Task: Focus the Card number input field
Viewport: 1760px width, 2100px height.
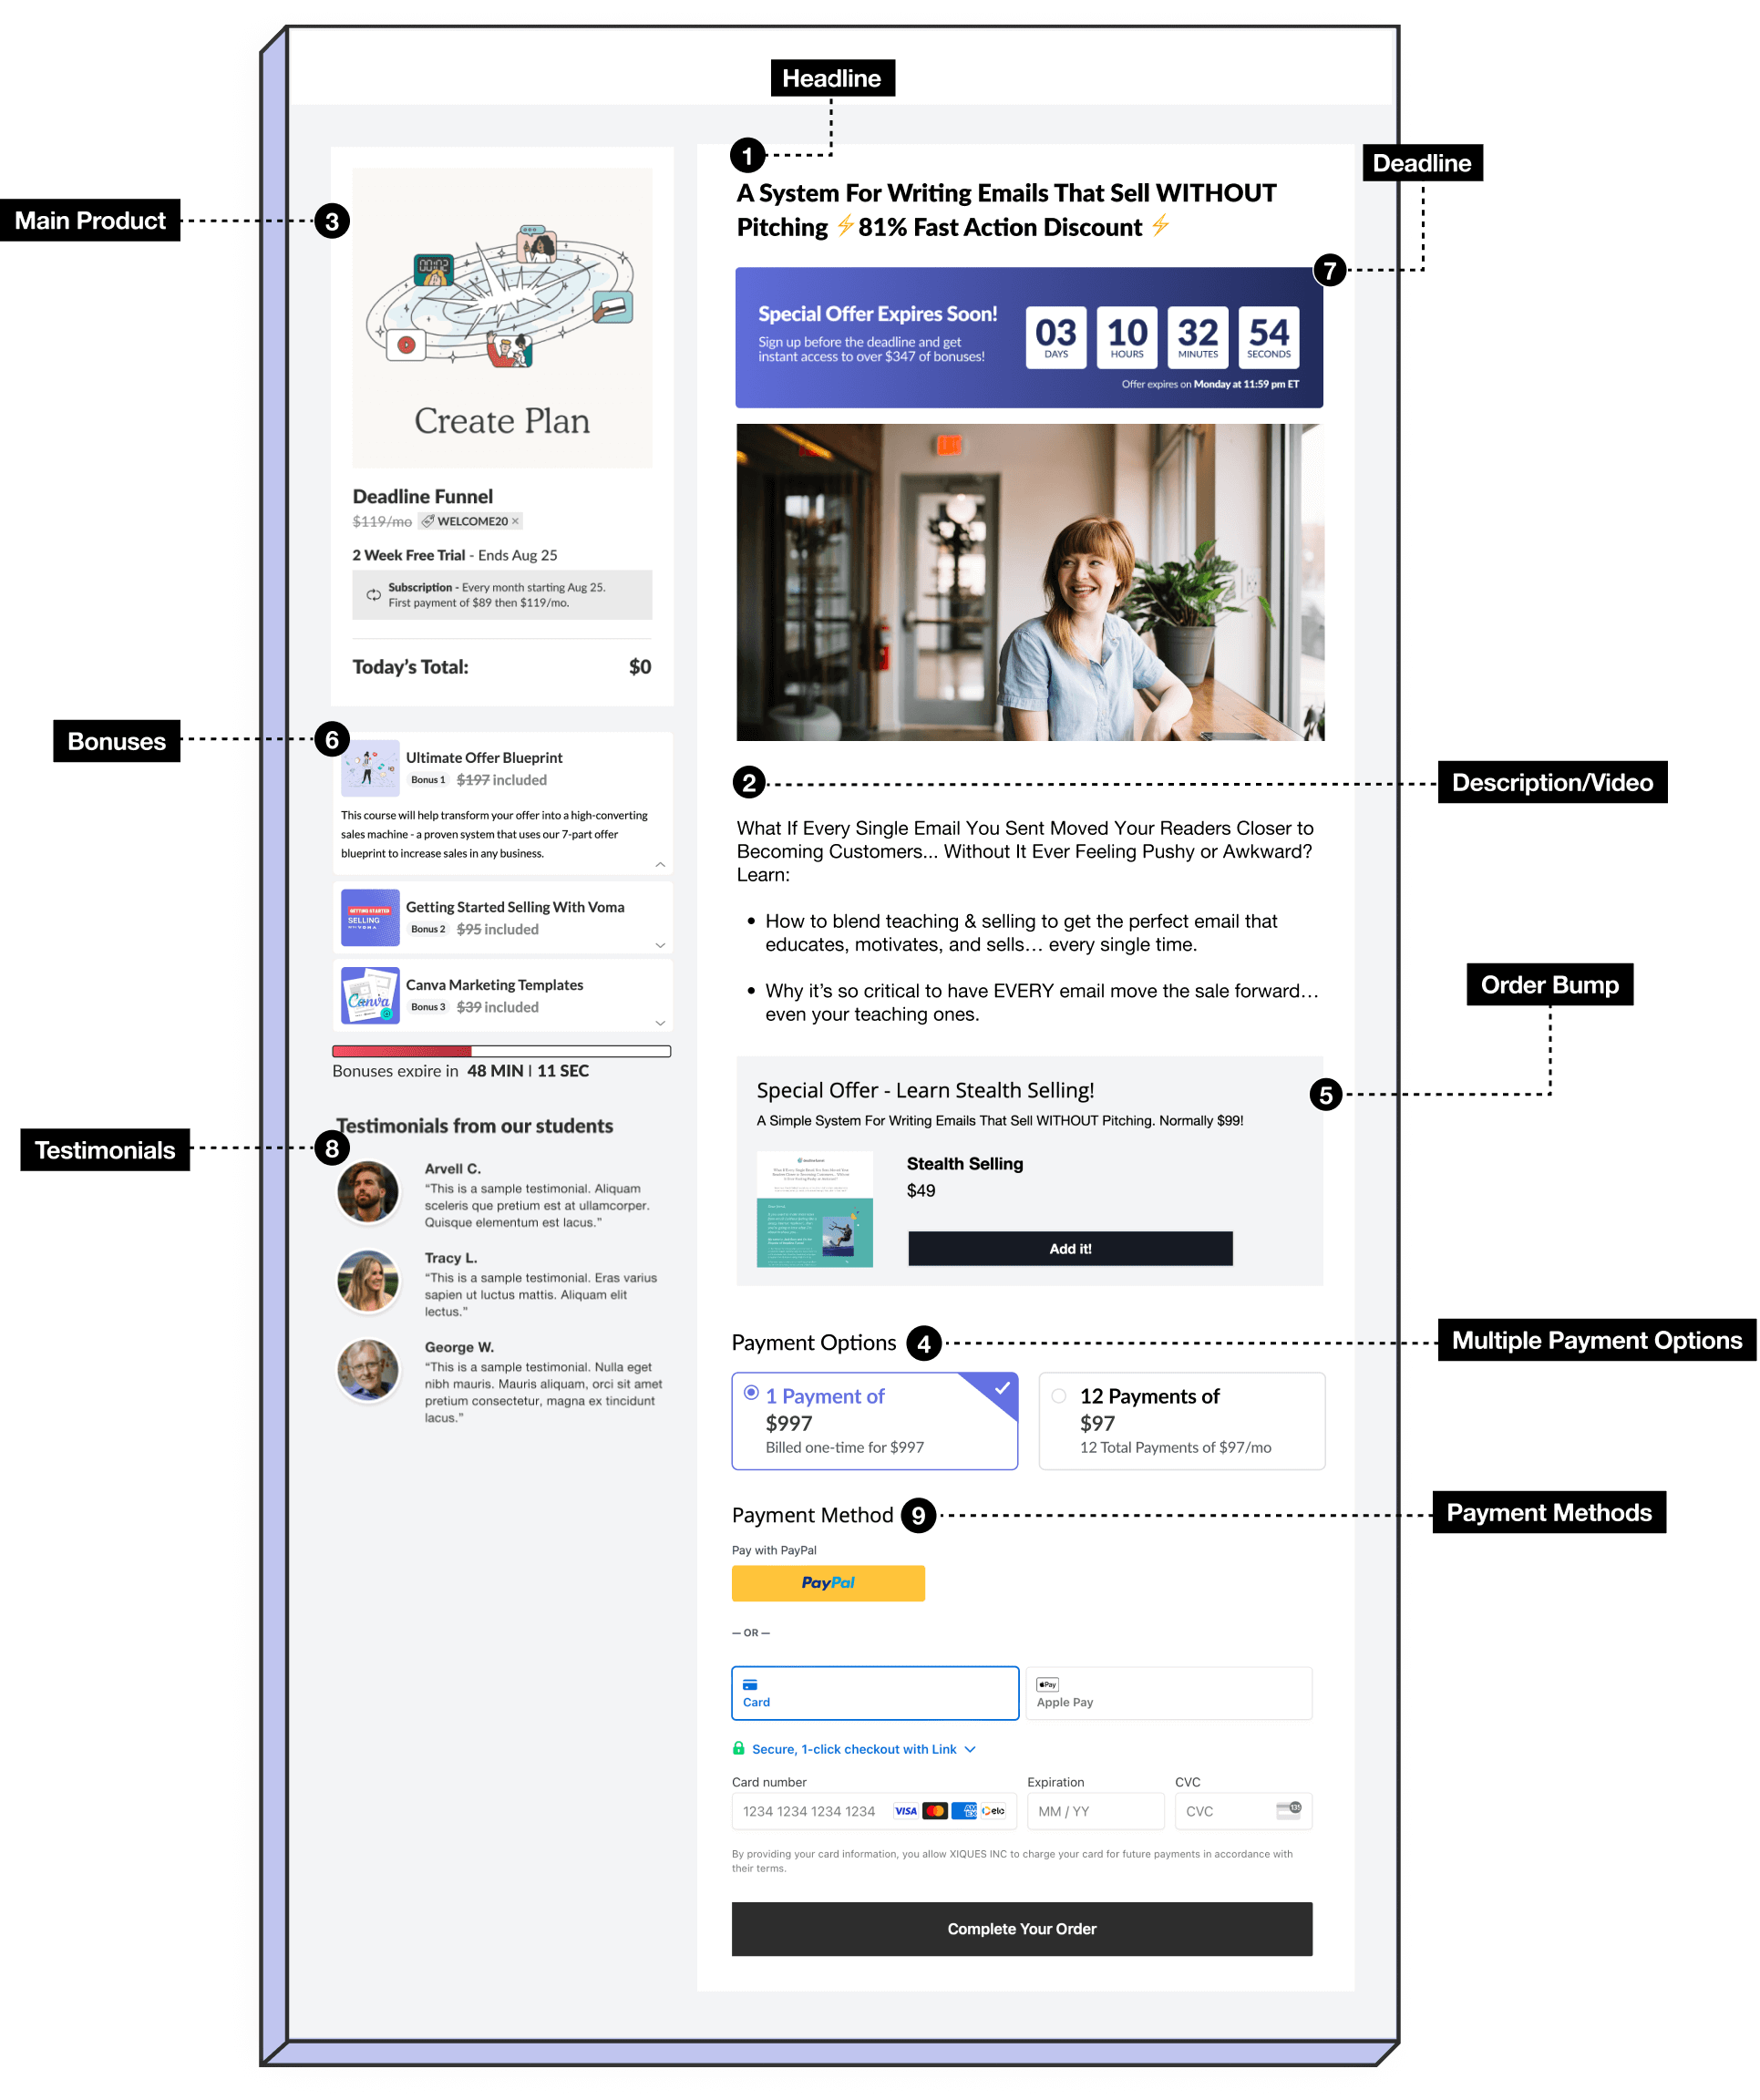Action: [810, 1811]
